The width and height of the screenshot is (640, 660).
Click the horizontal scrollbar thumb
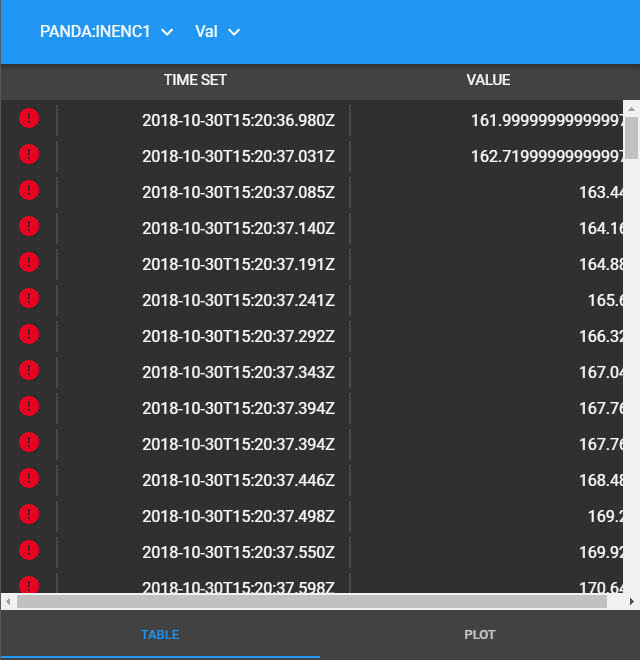(x=310, y=602)
